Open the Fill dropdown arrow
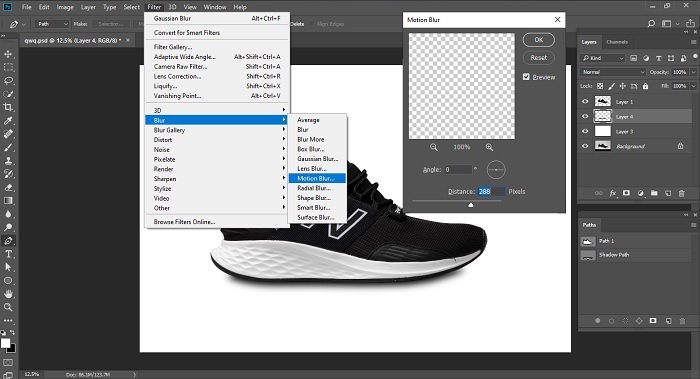Viewport: 700px width, 379px height. click(x=693, y=86)
